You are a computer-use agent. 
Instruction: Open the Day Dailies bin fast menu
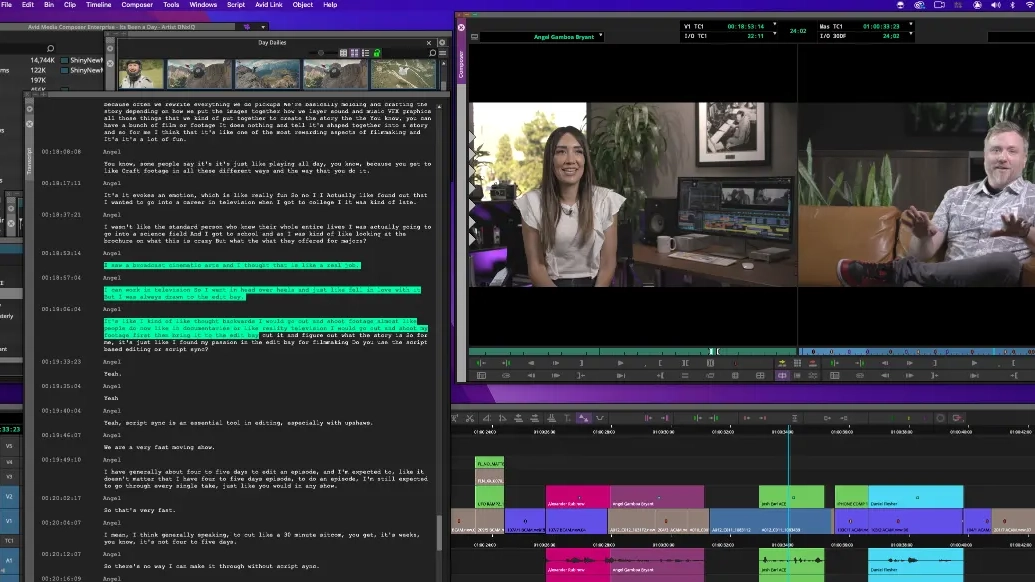(440, 52)
